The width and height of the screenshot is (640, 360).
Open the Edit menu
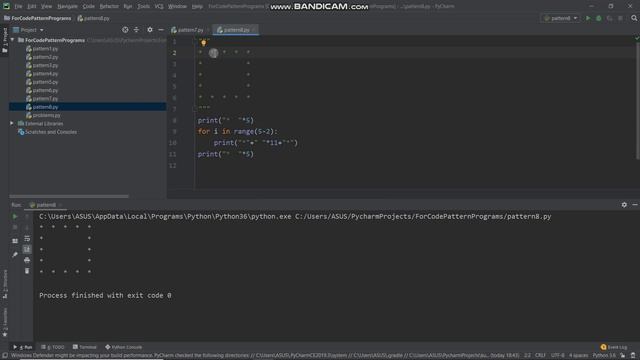[31, 6]
